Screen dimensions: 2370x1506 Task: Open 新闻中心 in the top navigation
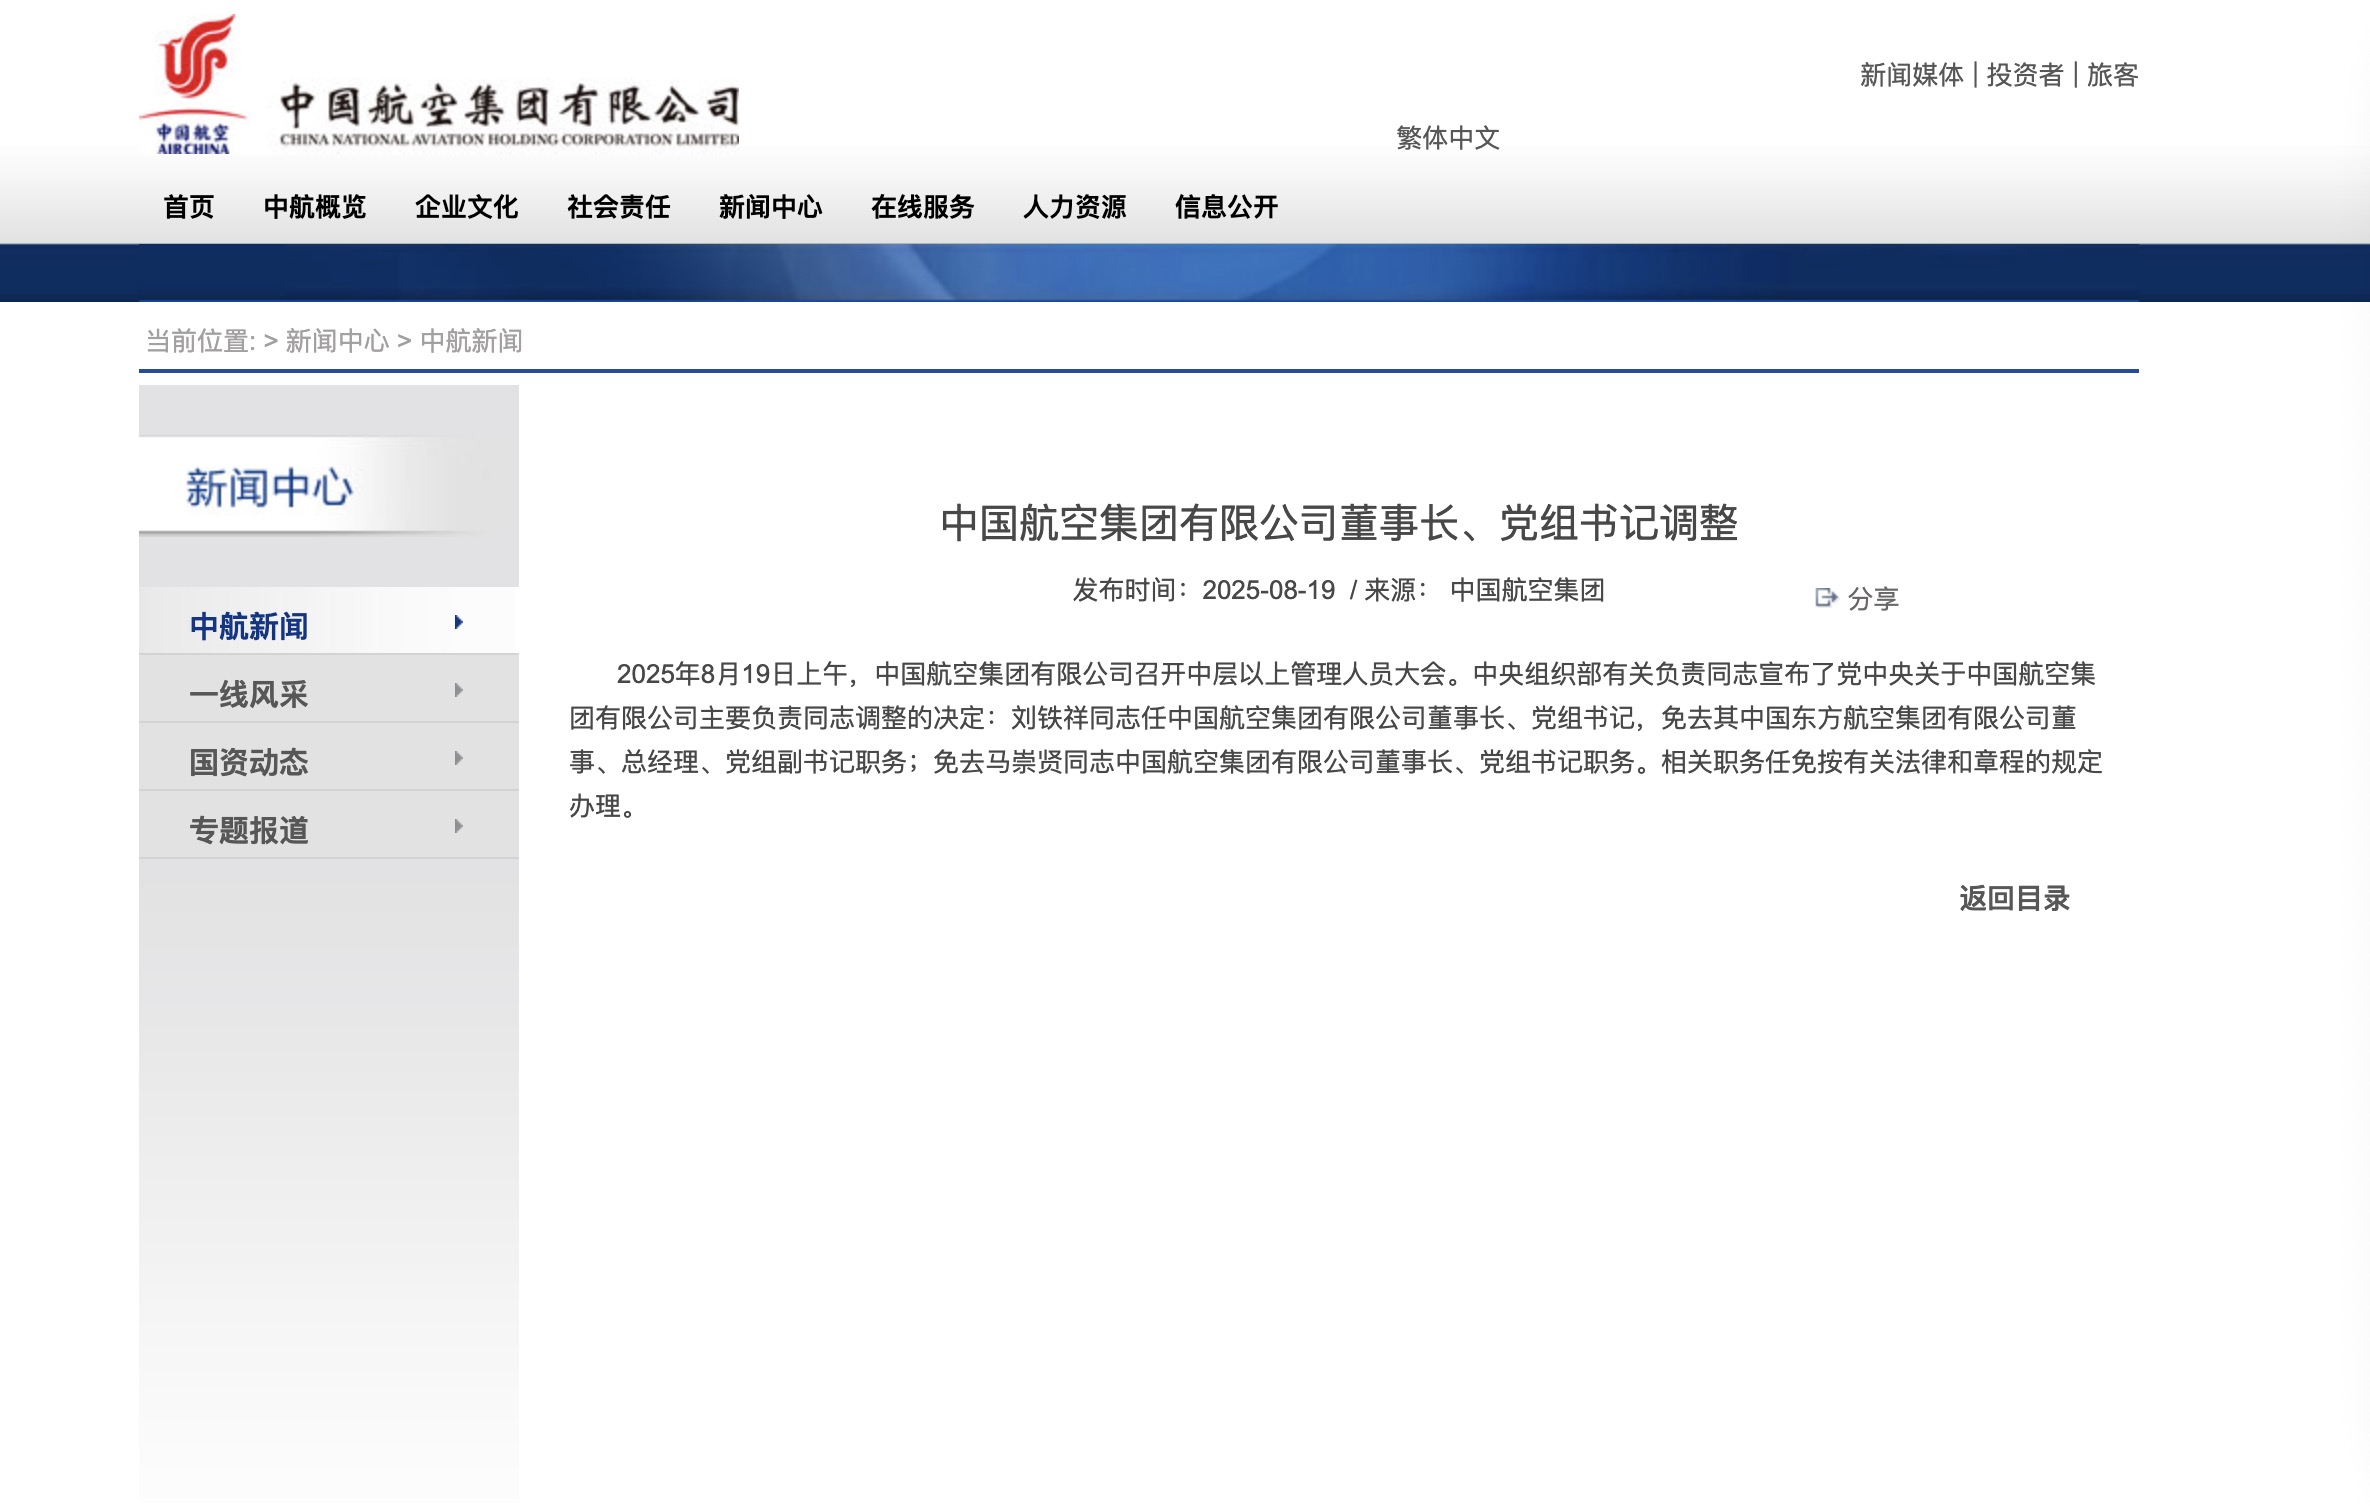770,207
